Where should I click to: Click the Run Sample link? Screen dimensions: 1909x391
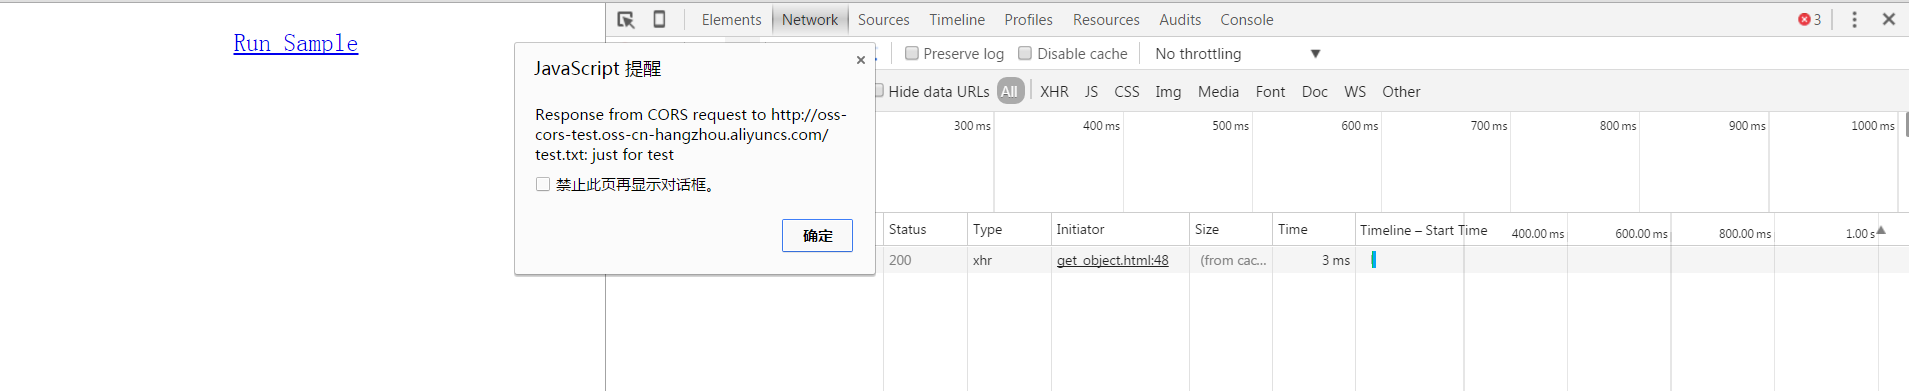pyautogui.click(x=296, y=43)
